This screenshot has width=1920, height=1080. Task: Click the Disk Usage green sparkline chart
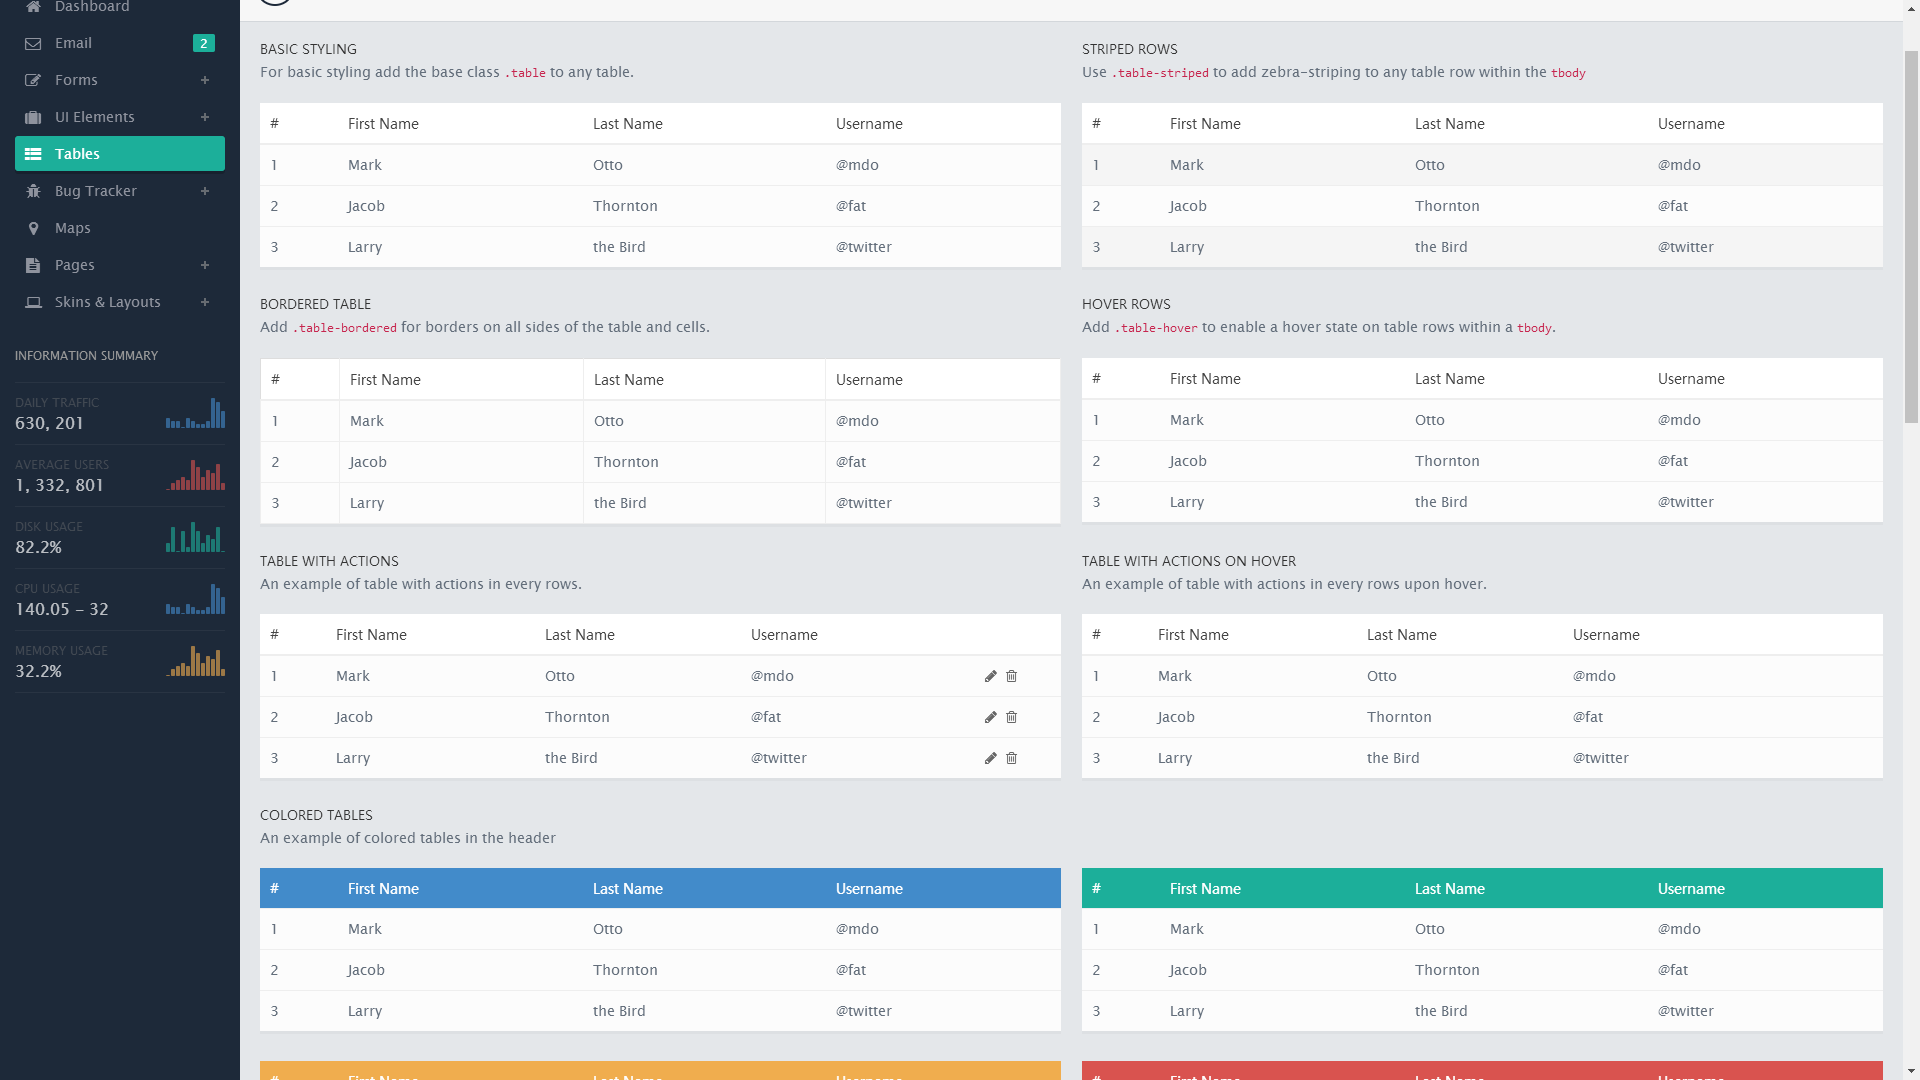click(x=195, y=537)
